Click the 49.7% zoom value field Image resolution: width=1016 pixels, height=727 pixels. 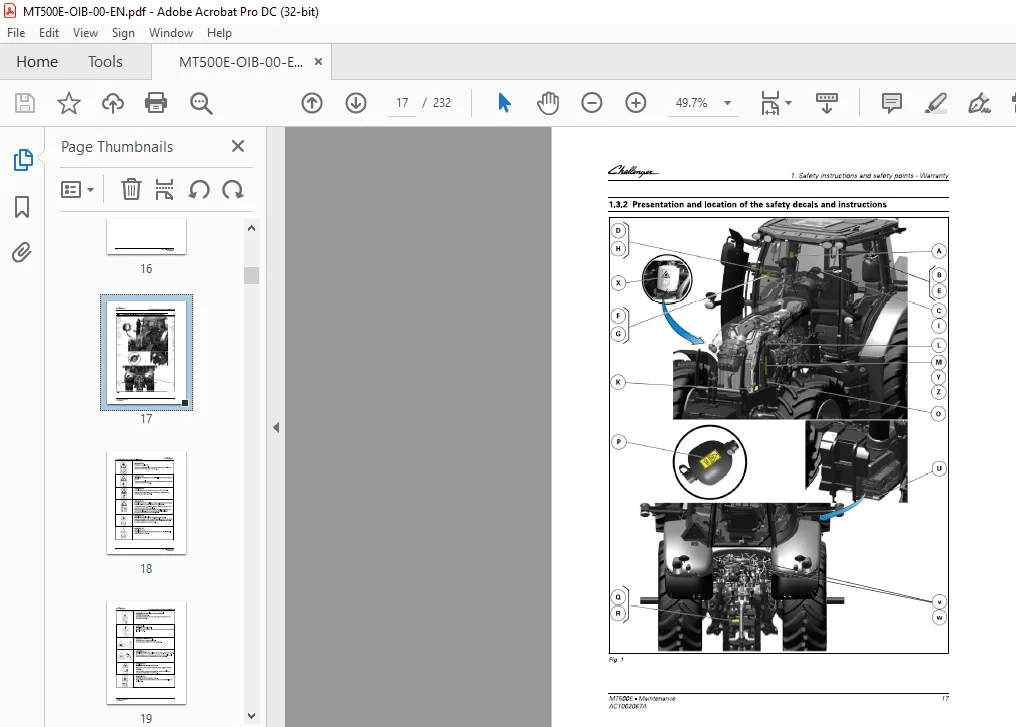pos(691,103)
